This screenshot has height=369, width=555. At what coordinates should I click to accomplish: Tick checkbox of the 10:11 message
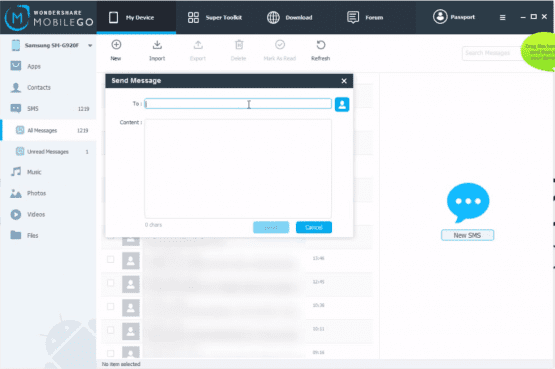tap(110, 330)
